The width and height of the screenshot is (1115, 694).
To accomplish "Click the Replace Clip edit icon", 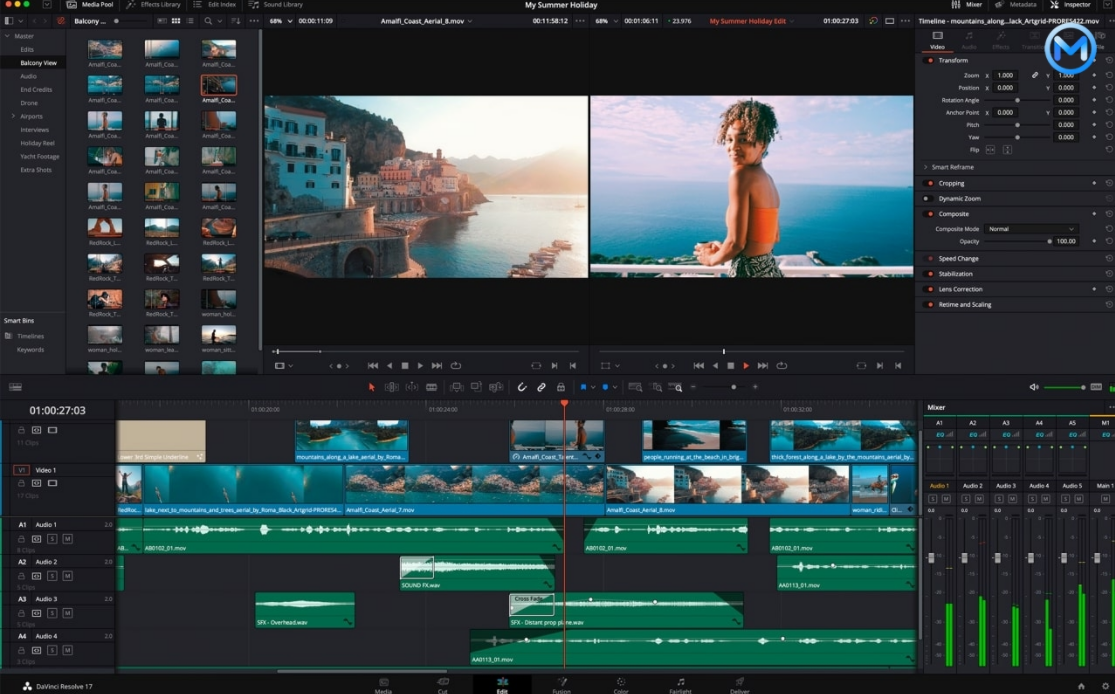I will (496, 388).
